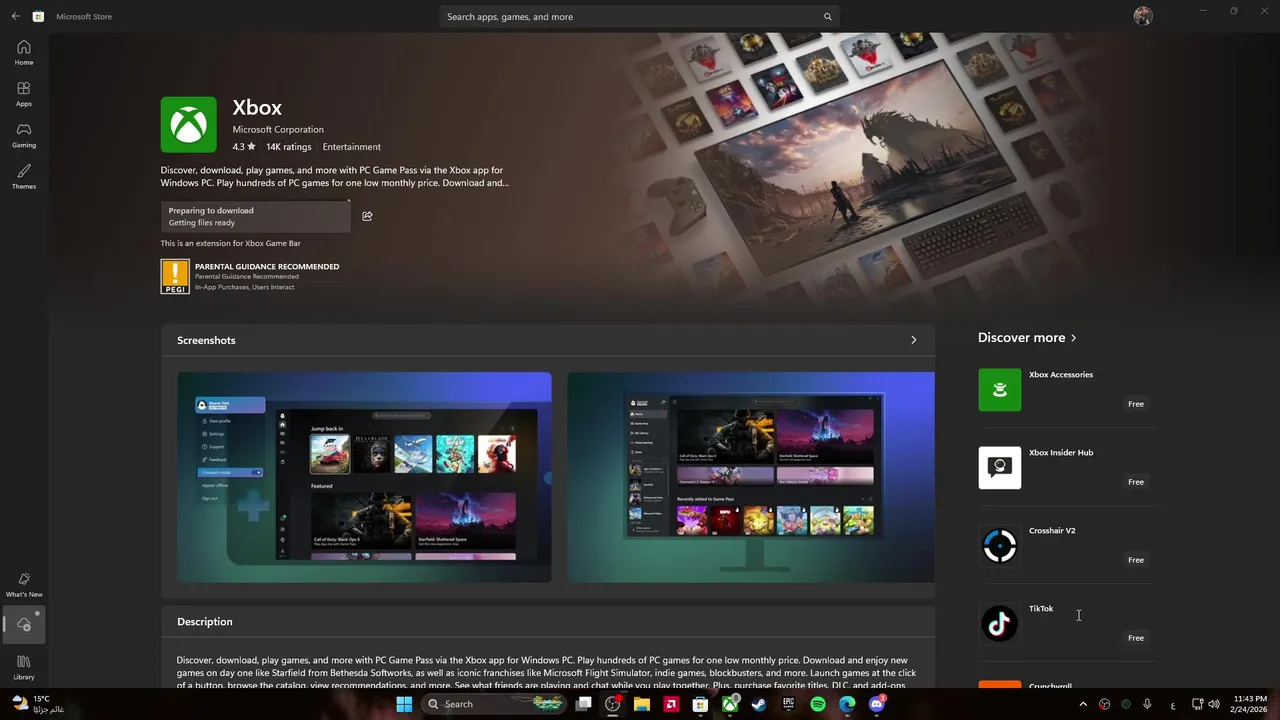
Task: Switch the input language indicator in tray
Action: [x=1173, y=704]
